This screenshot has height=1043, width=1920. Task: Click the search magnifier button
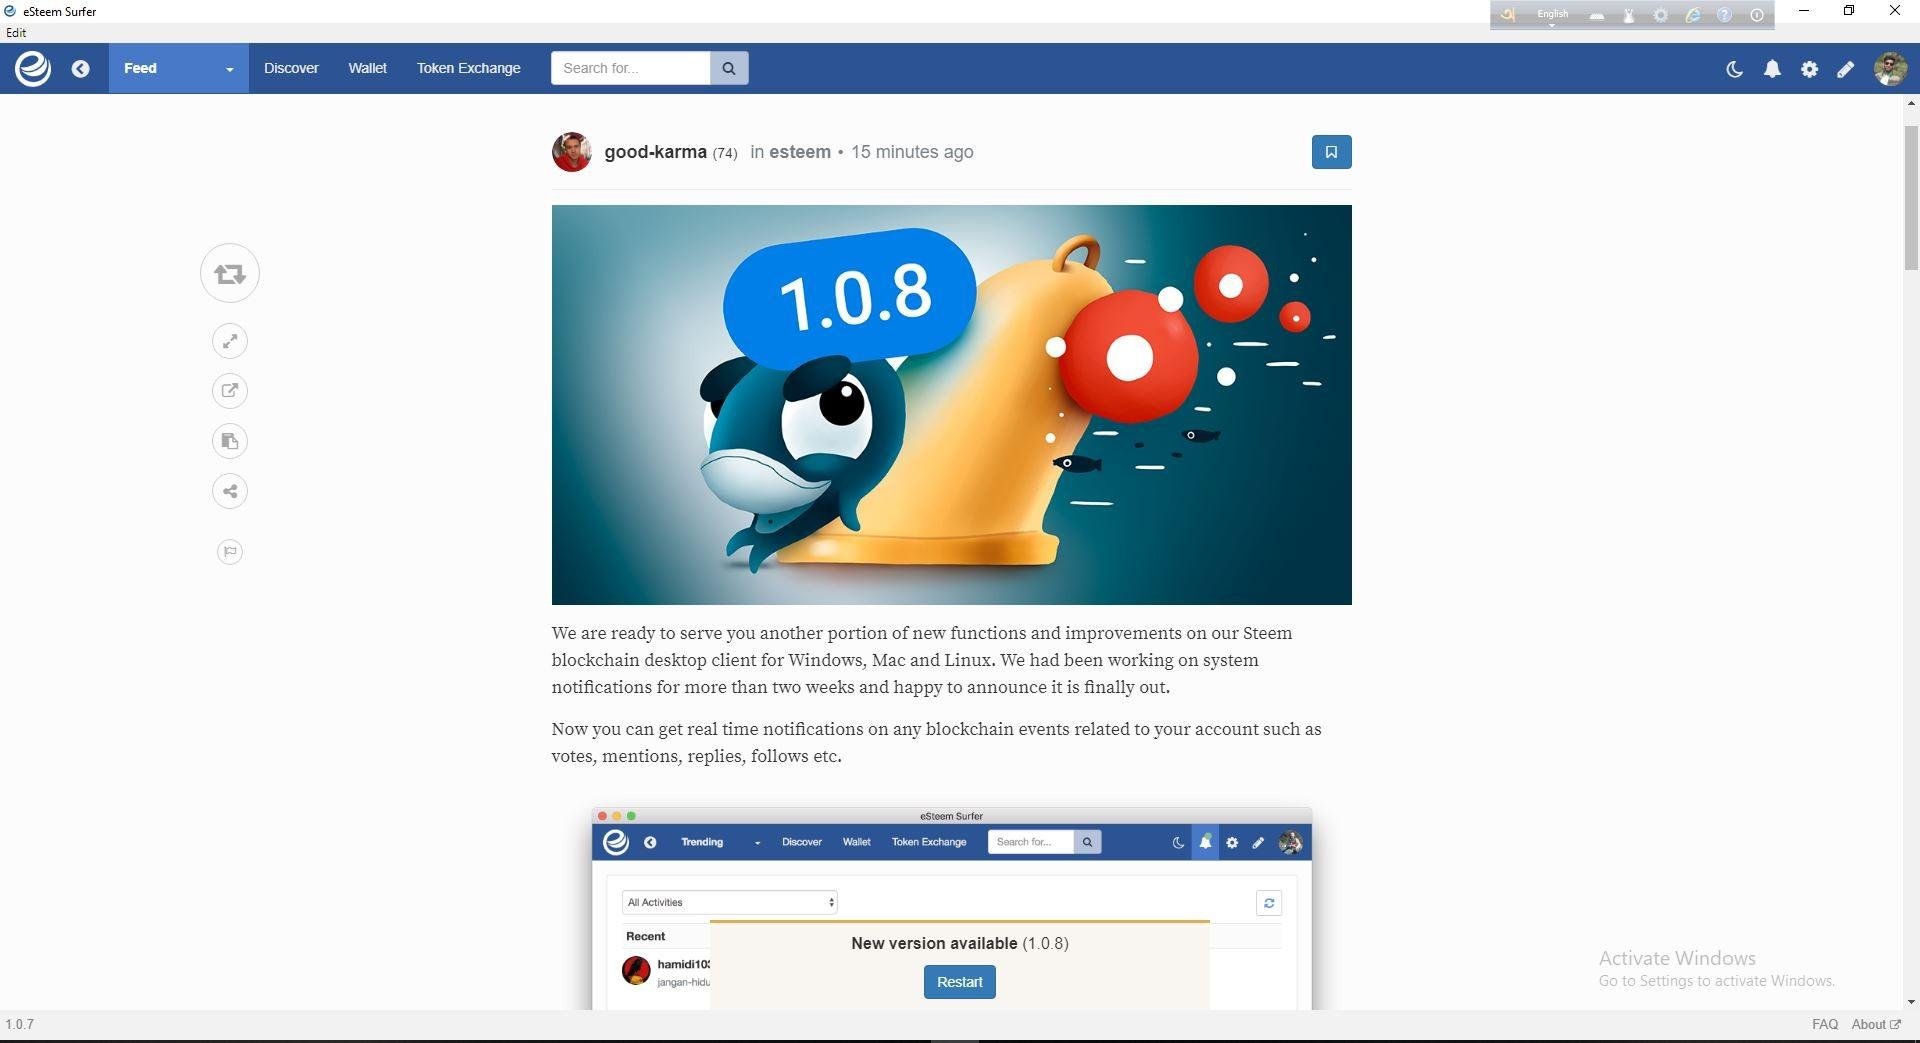click(729, 68)
